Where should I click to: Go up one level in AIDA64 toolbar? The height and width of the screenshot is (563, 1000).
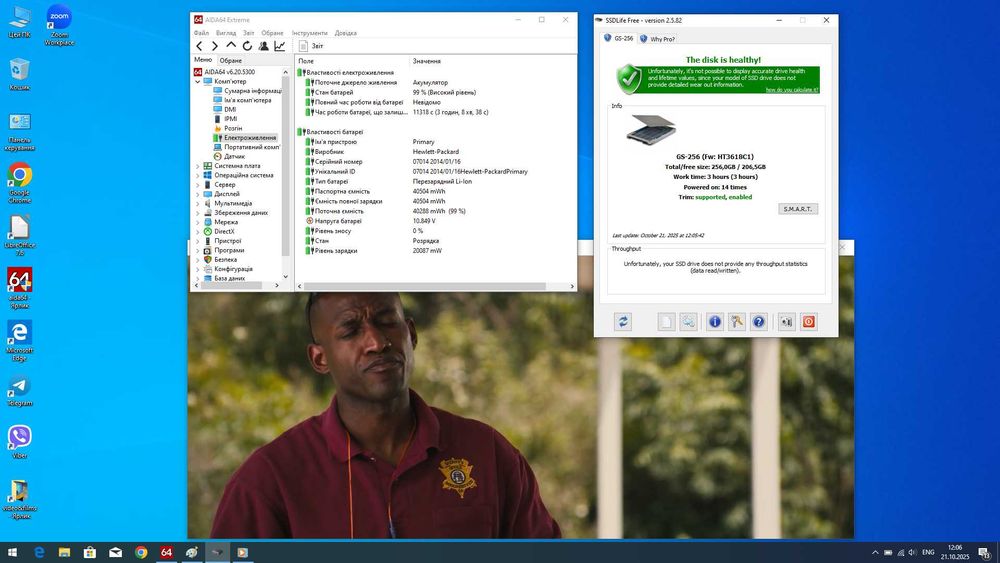pyautogui.click(x=231, y=45)
